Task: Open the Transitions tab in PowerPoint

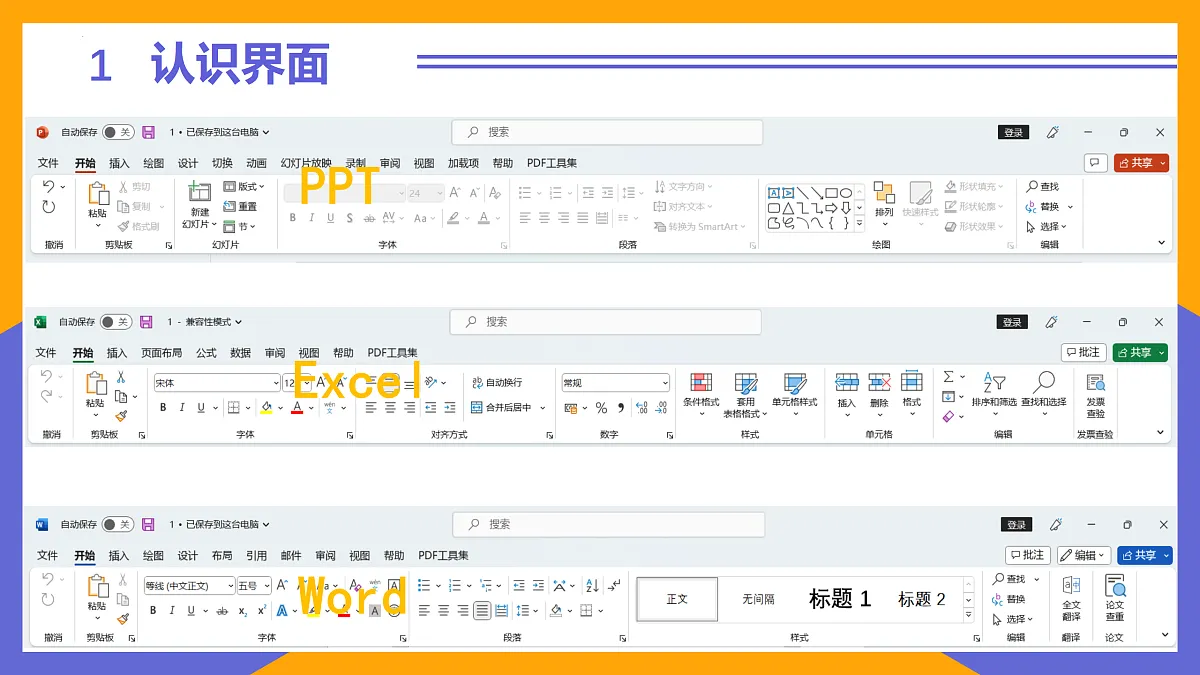Action: click(222, 163)
